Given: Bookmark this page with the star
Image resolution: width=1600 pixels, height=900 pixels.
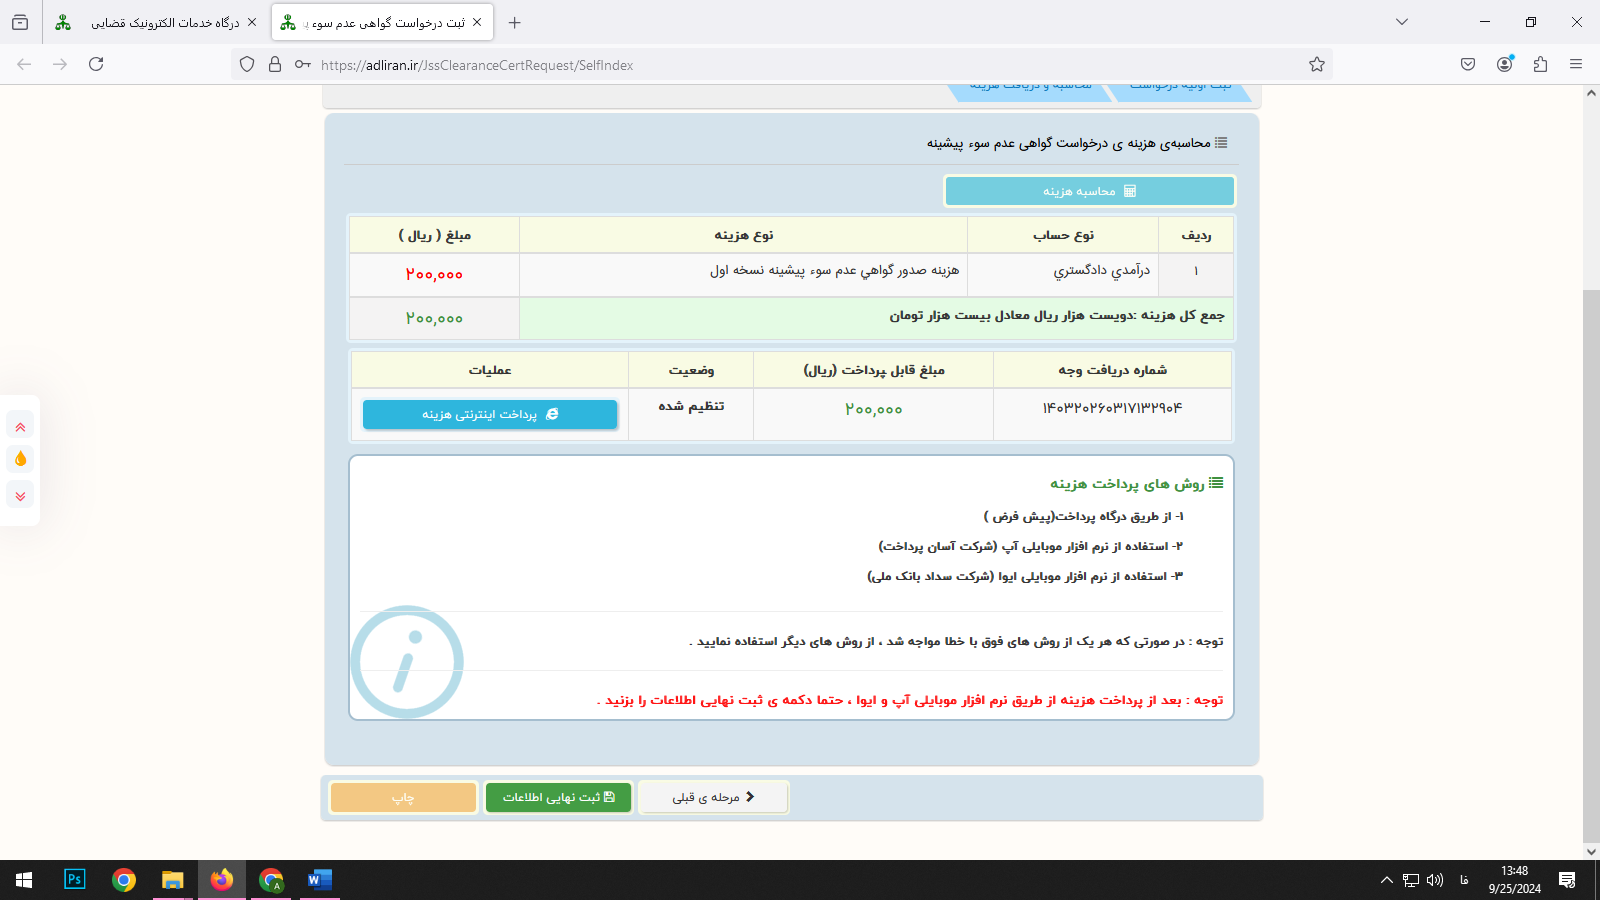Looking at the screenshot, I should pos(1317,65).
